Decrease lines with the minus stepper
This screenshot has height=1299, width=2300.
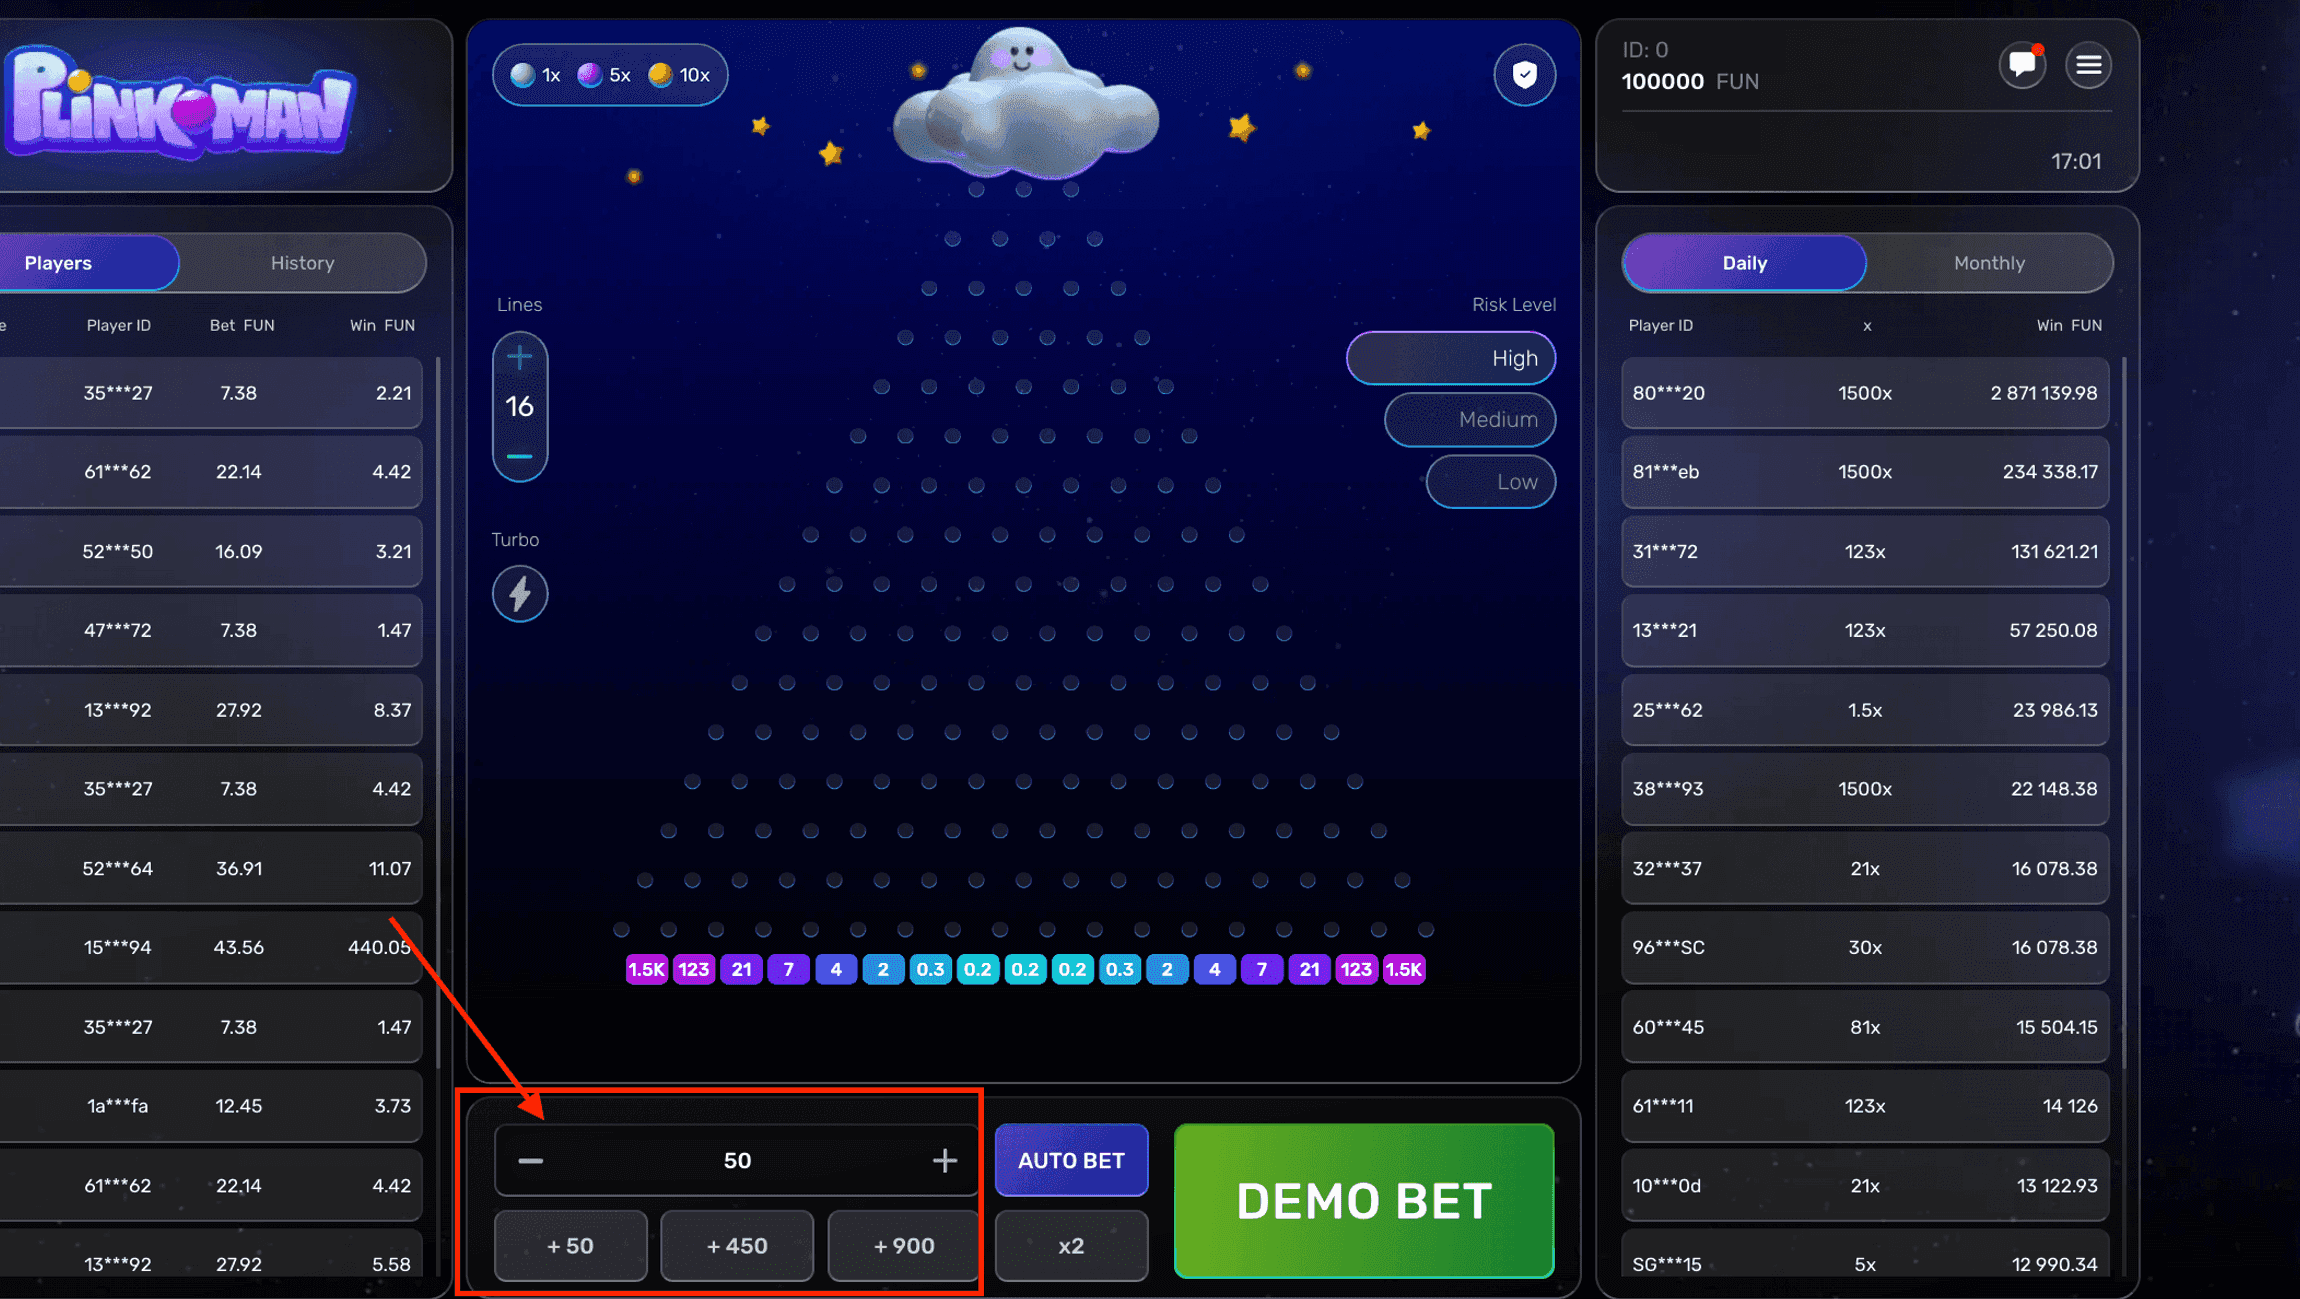519,456
